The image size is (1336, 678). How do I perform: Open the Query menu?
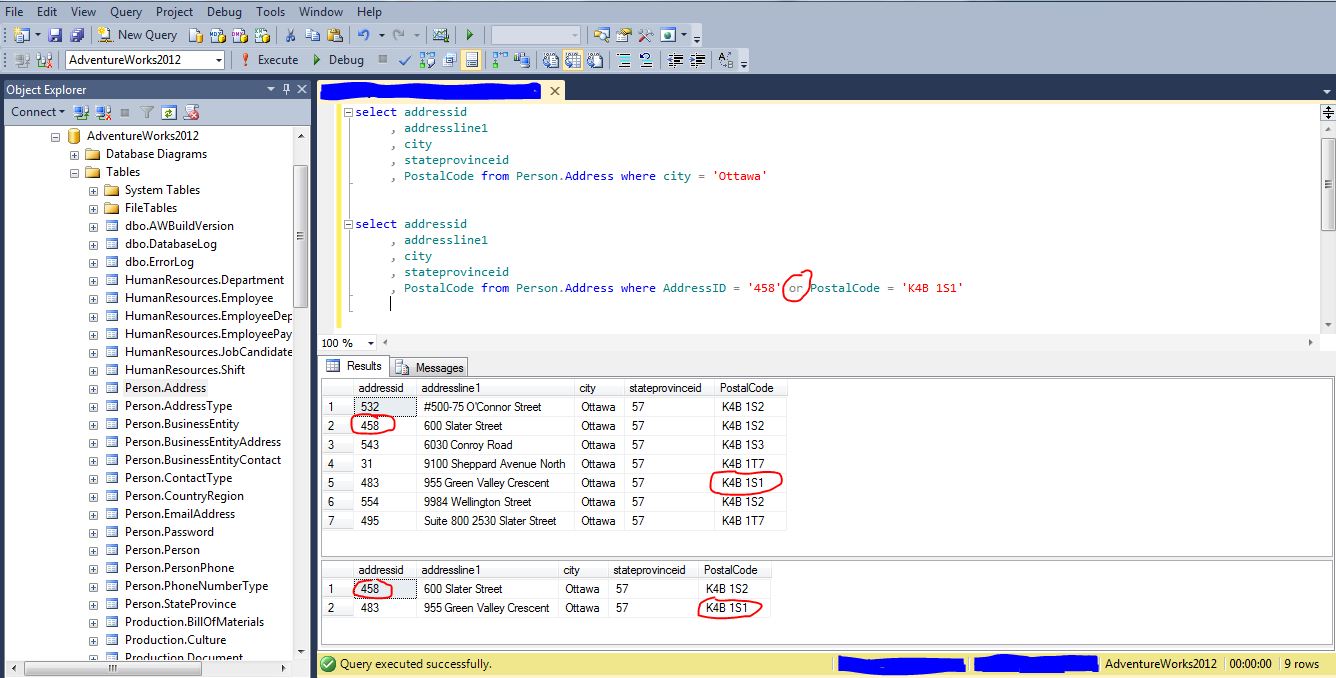click(x=126, y=12)
